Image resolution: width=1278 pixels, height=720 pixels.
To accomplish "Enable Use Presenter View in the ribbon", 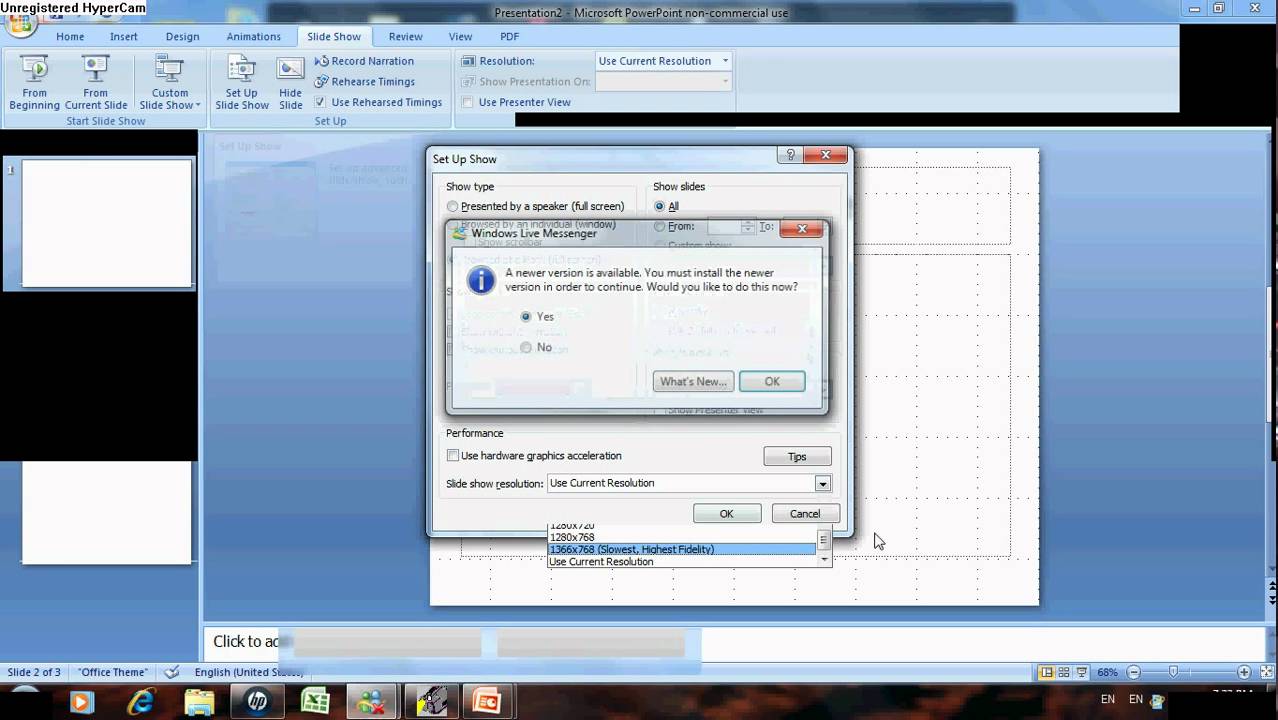I will [467, 102].
